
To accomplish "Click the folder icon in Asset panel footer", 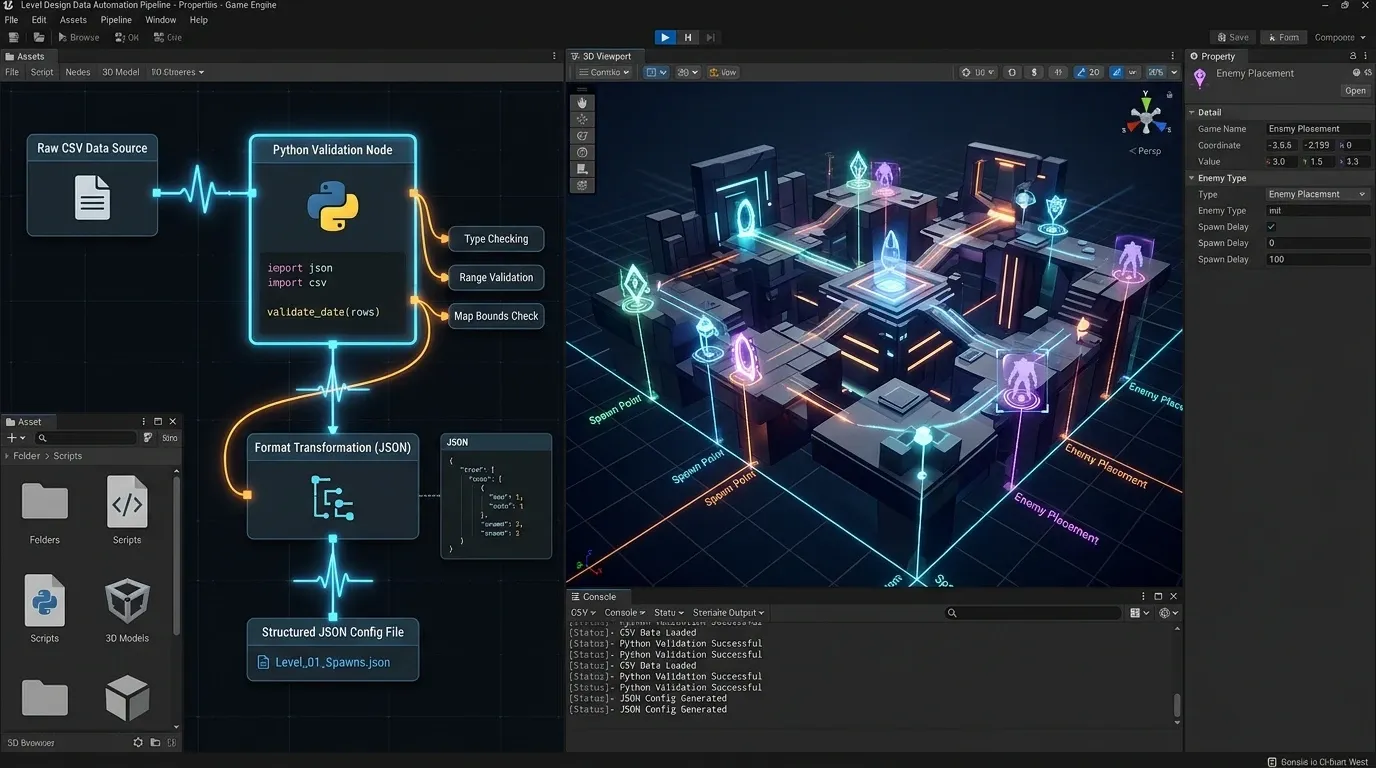I will 155,743.
